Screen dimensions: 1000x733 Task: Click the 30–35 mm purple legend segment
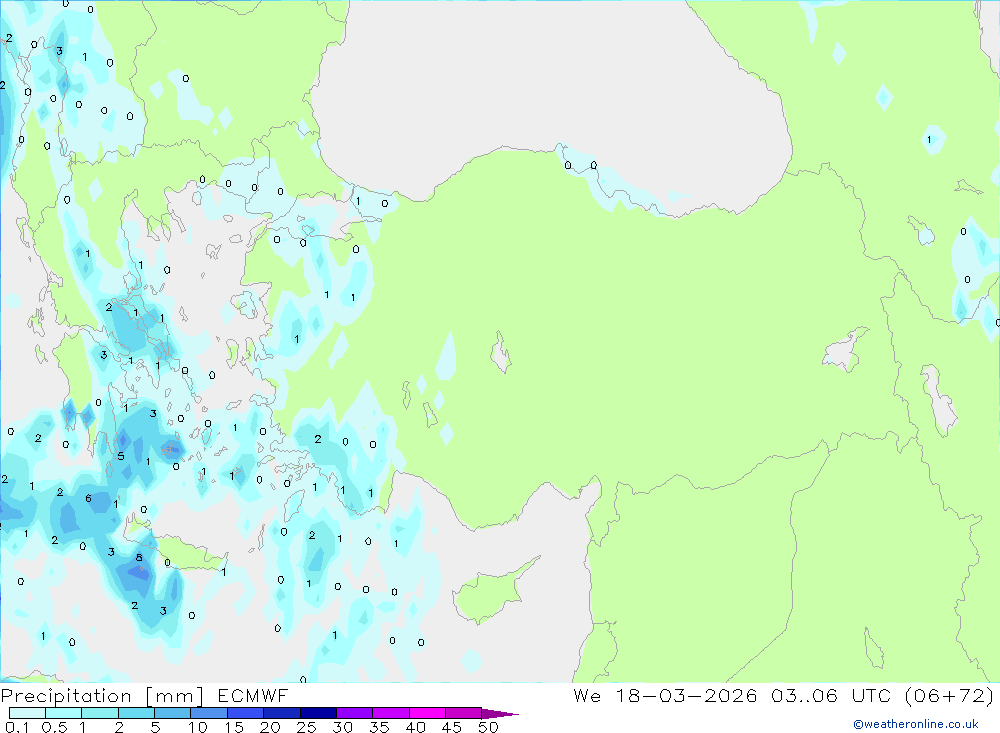click(354, 713)
